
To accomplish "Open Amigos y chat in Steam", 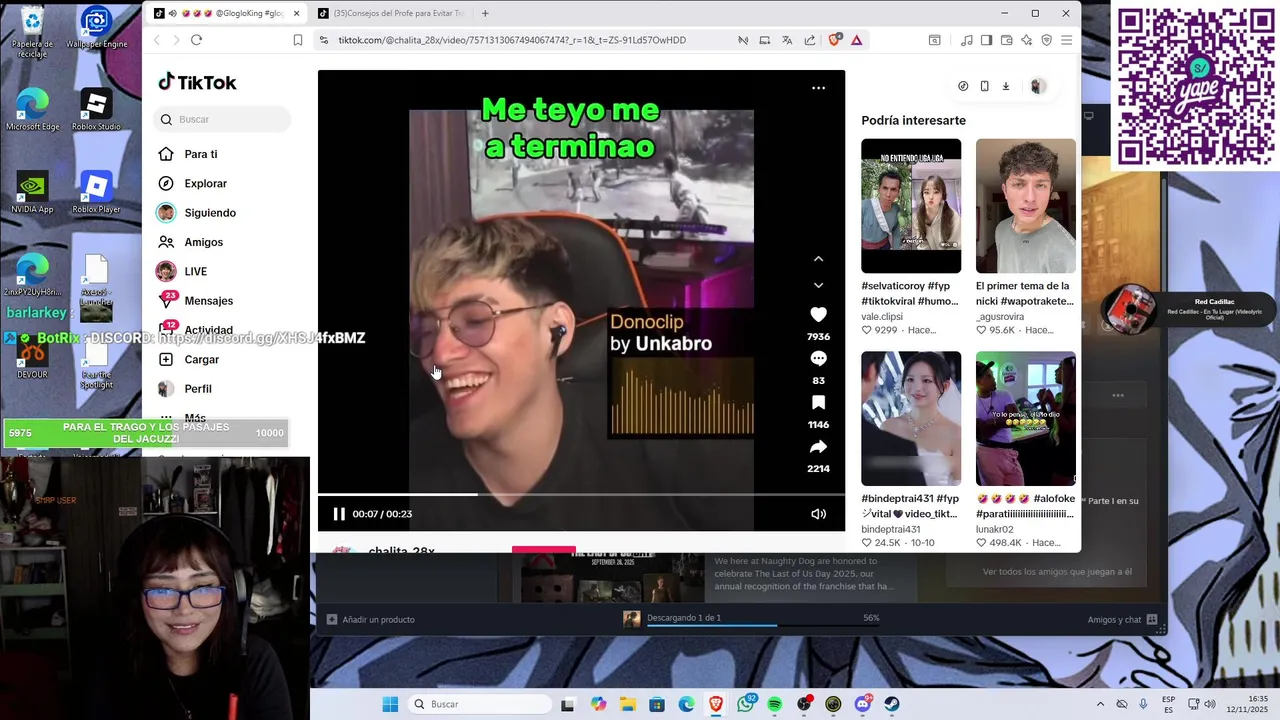I will [1122, 619].
